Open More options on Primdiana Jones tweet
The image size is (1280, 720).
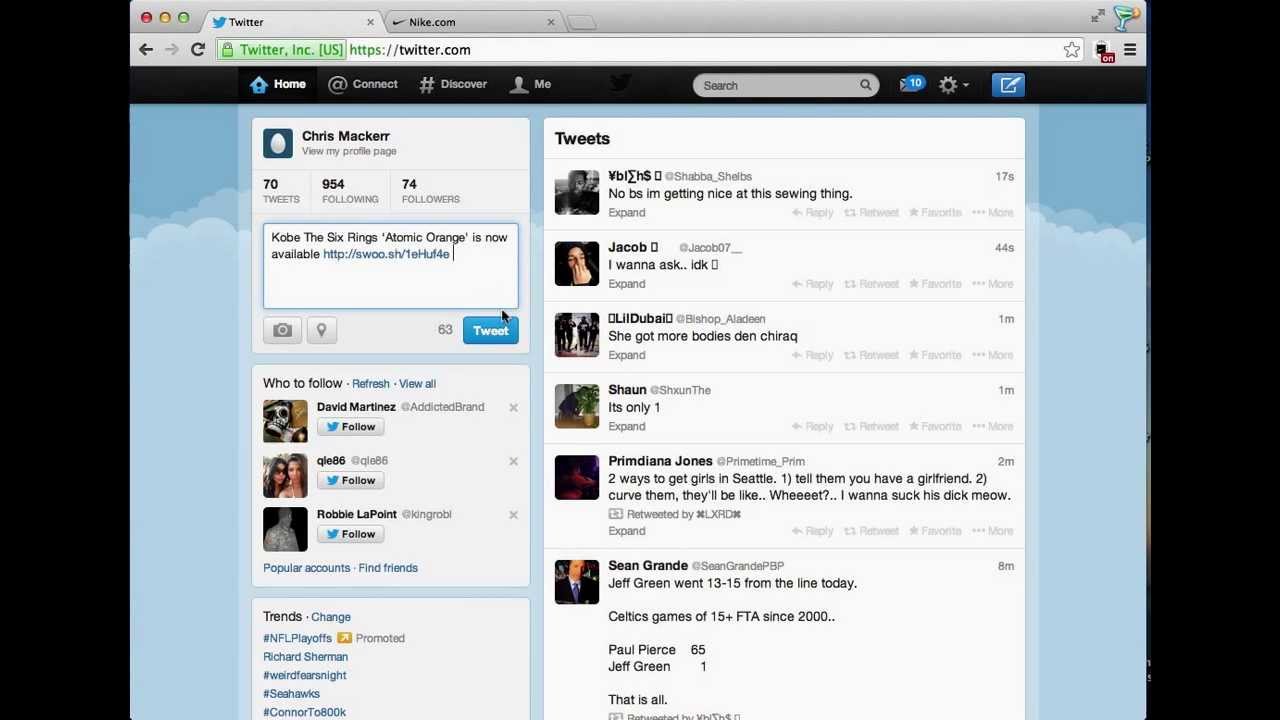pos(993,531)
